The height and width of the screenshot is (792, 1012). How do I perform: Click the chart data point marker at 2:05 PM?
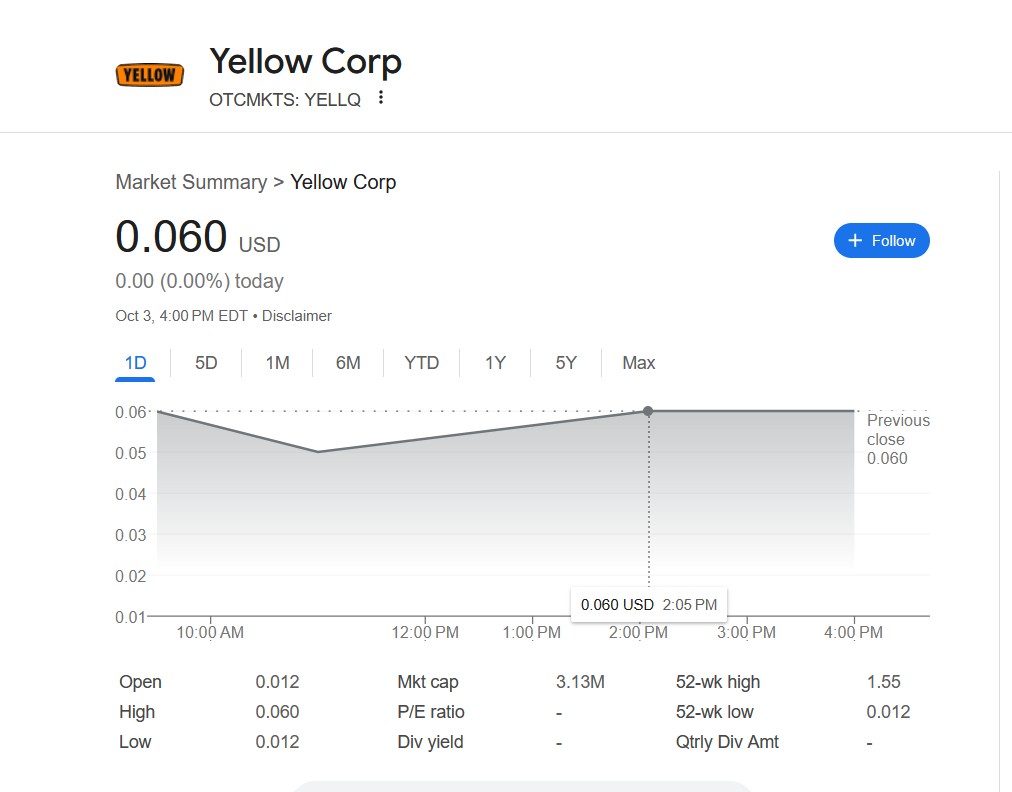click(648, 411)
